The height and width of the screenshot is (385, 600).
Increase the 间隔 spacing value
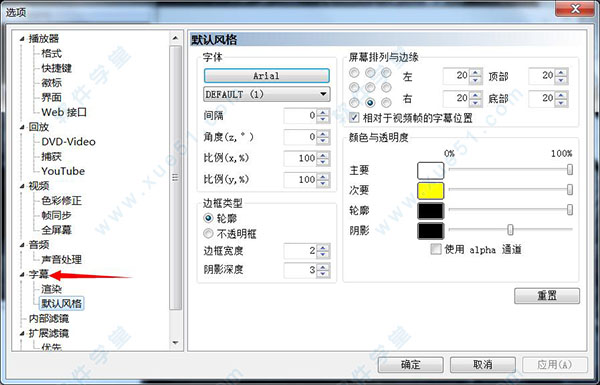coord(323,113)
